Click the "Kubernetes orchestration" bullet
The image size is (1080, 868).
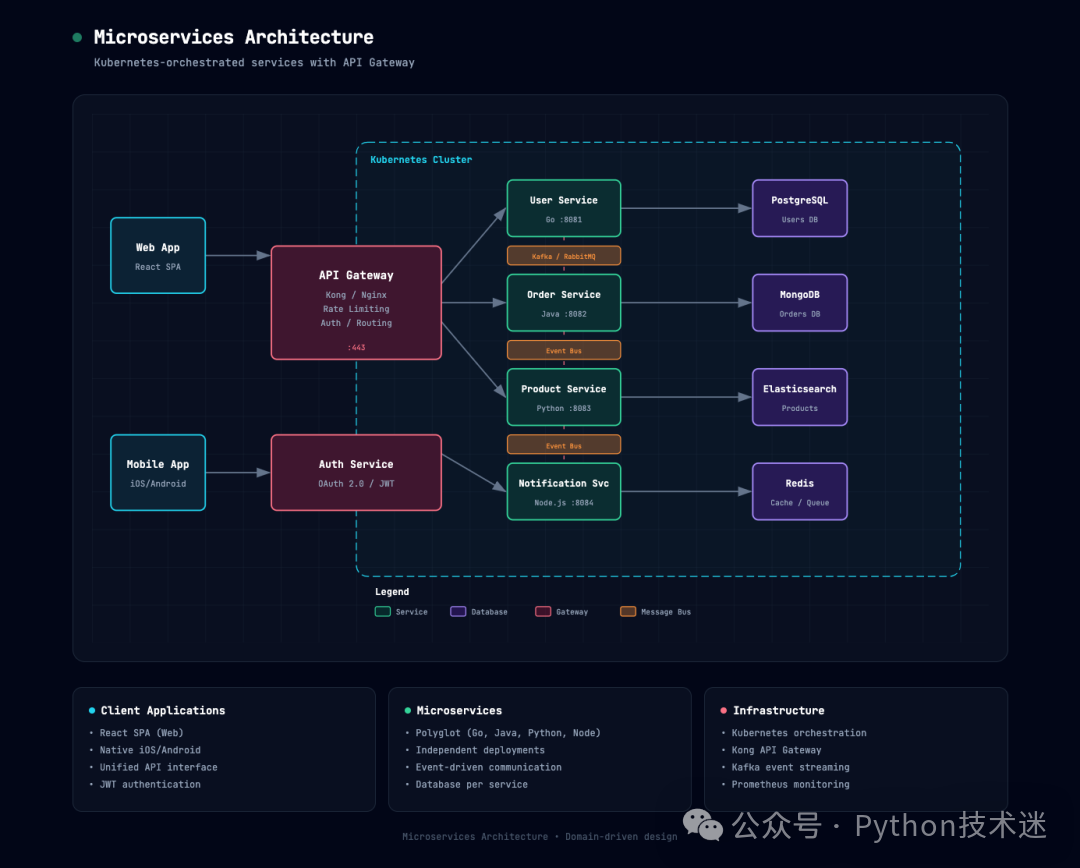pyautogui.click(x=799, y=733)
